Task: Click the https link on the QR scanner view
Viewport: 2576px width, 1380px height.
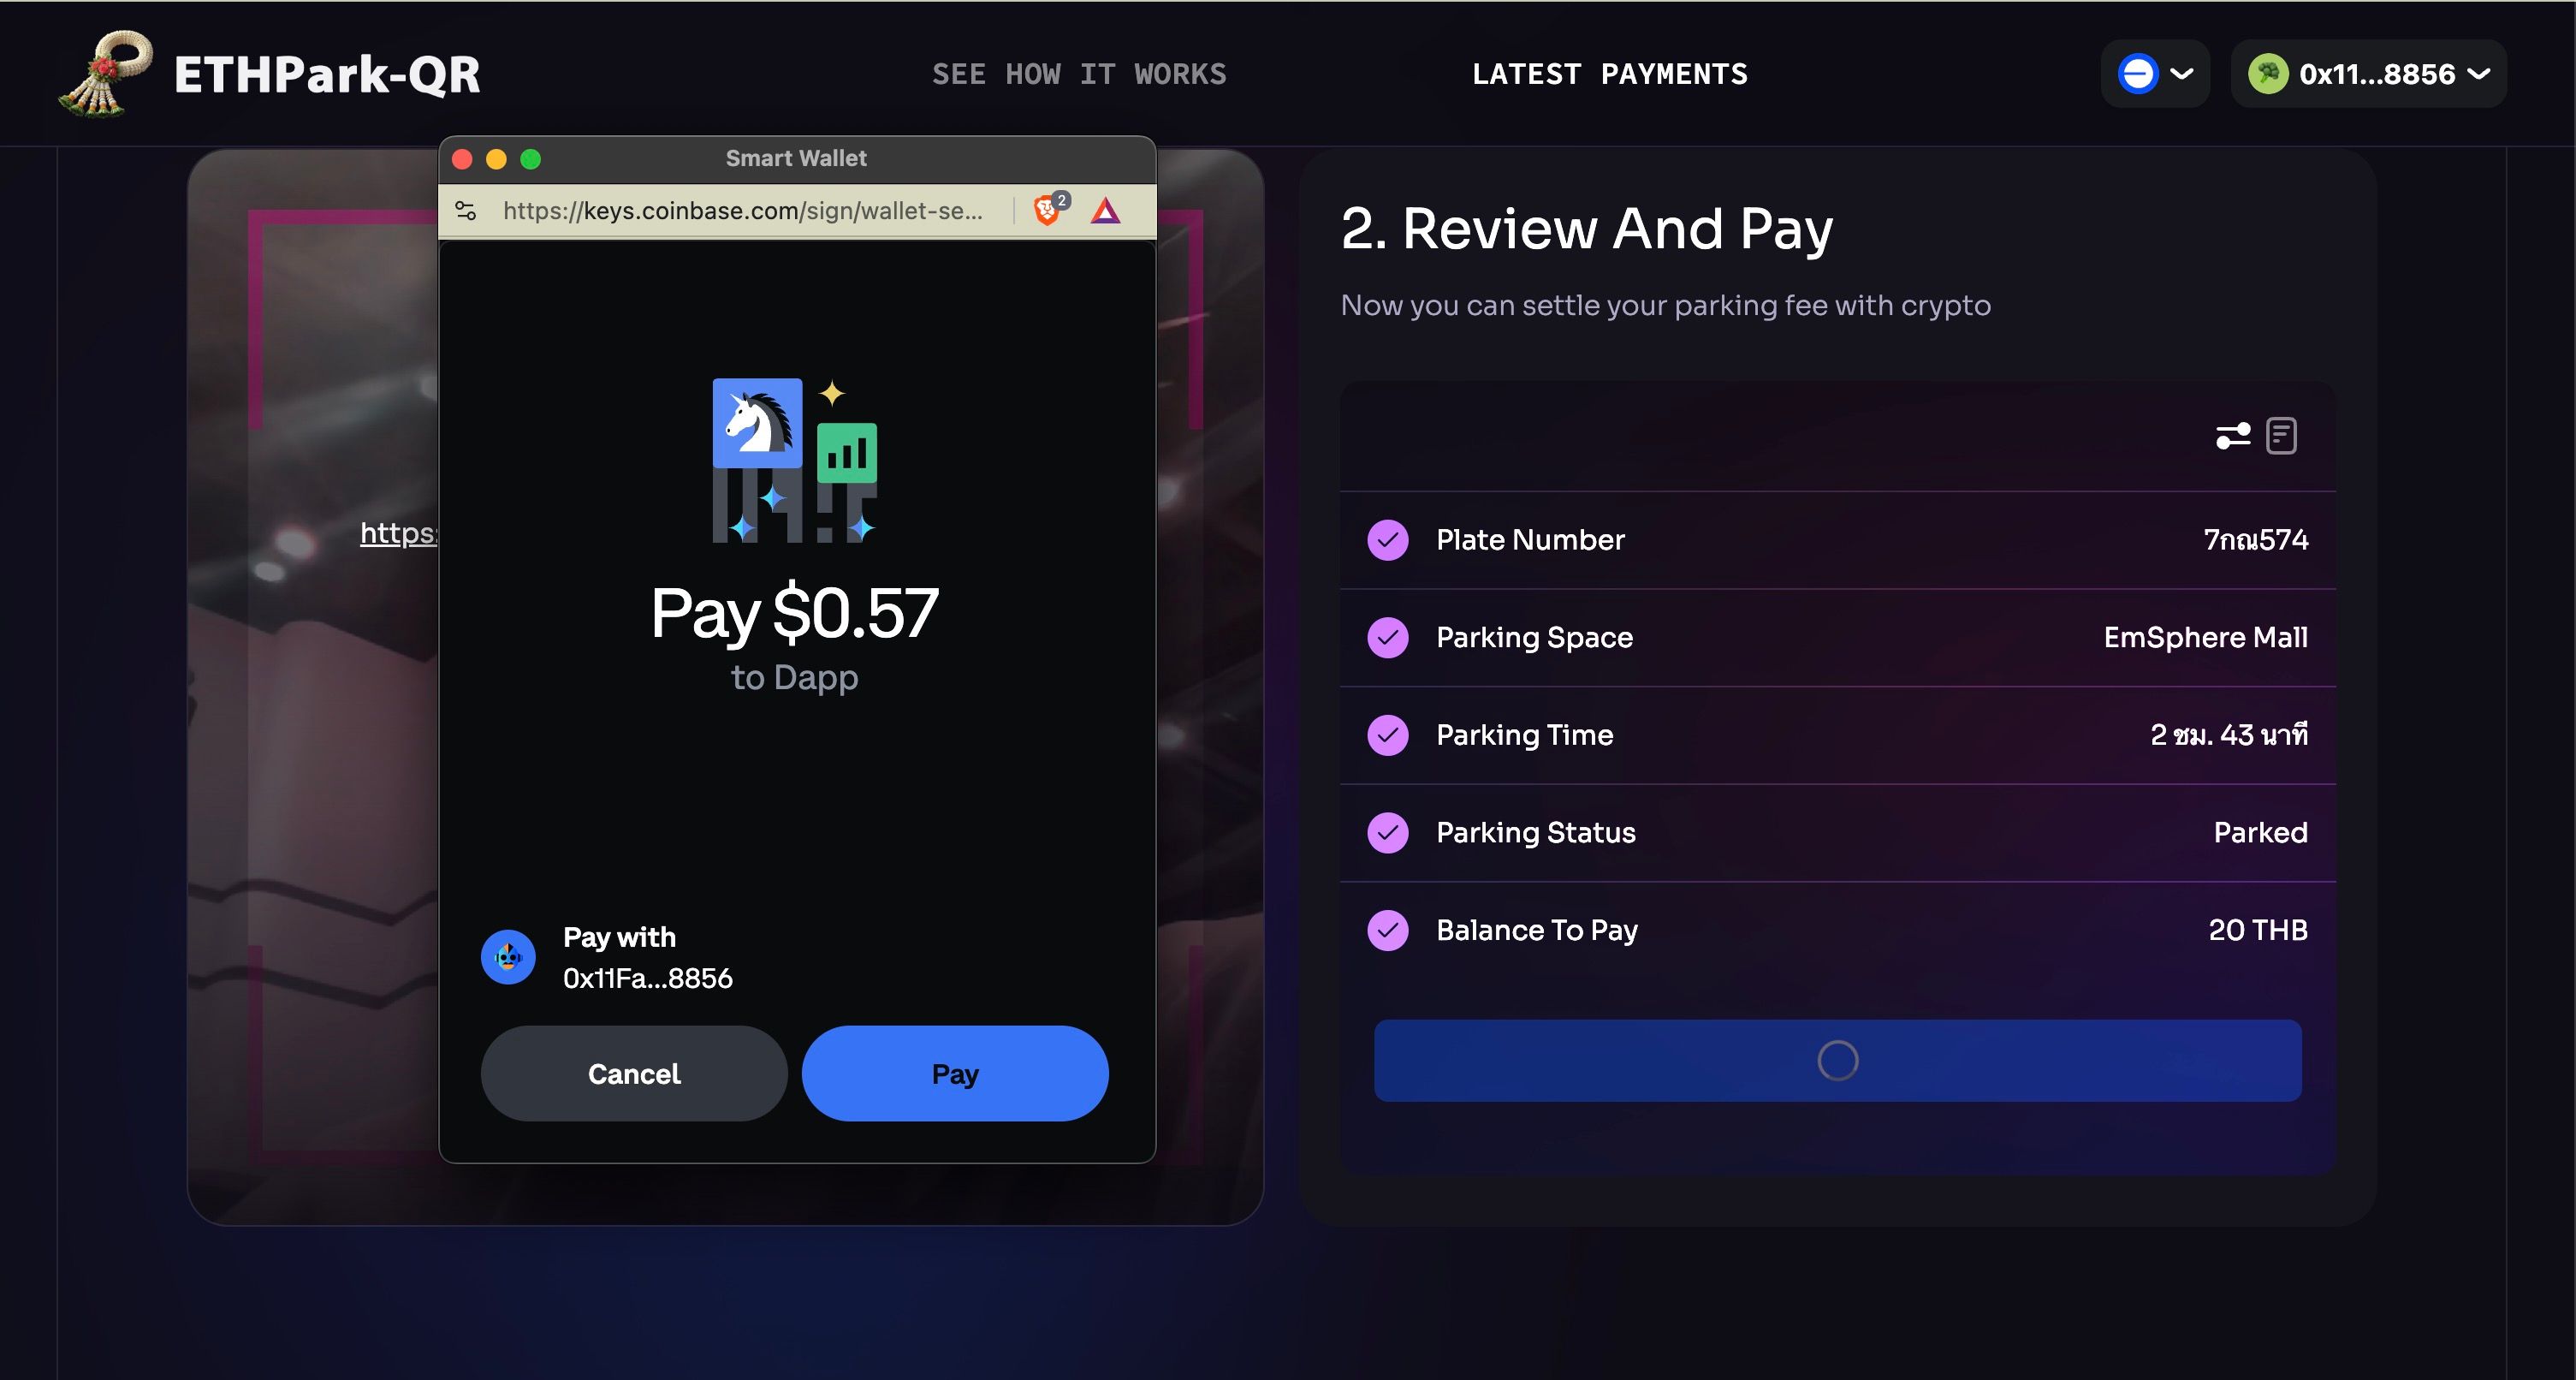Action: tap(398, 533)
